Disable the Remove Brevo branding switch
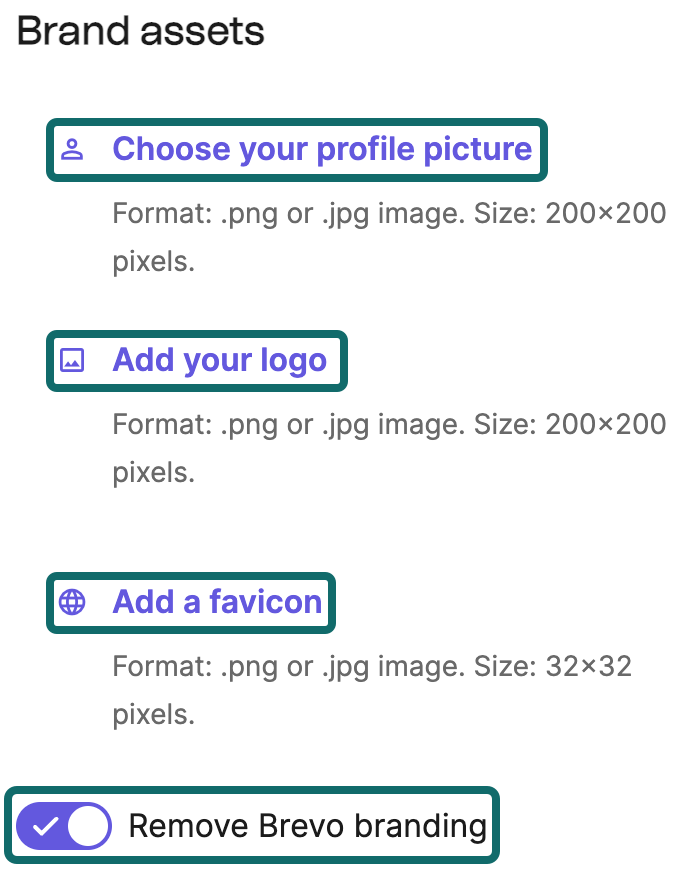The width and height of the screenshot is (696, 870). (x=64, y=827)
